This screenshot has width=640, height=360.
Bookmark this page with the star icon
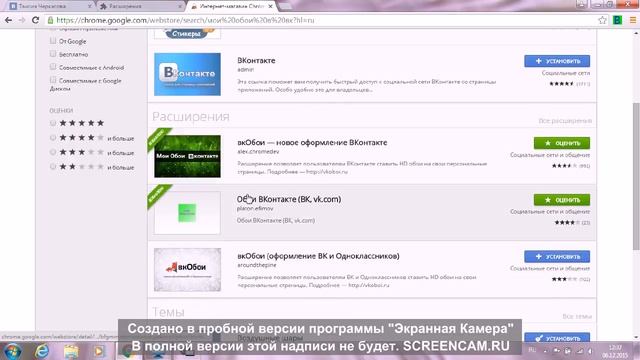(602, 20)
